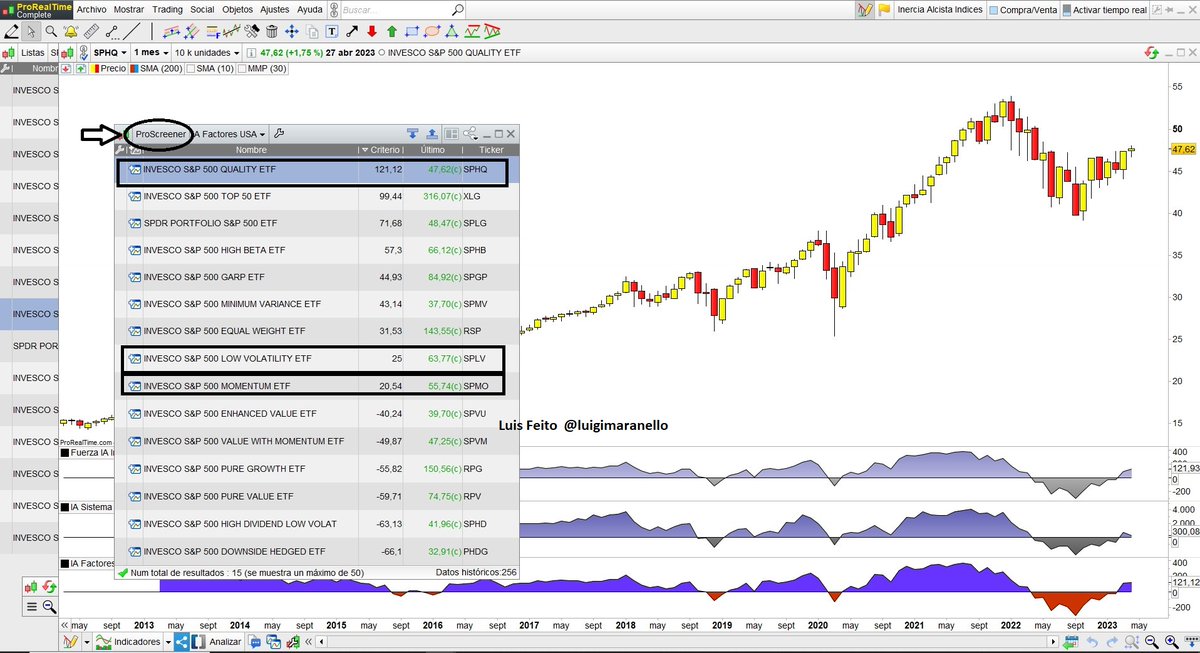Viewport: 1200px width, 653px height.
Task: Toggle IA Sistema indicator square
Action: click(x=66, y=508)
